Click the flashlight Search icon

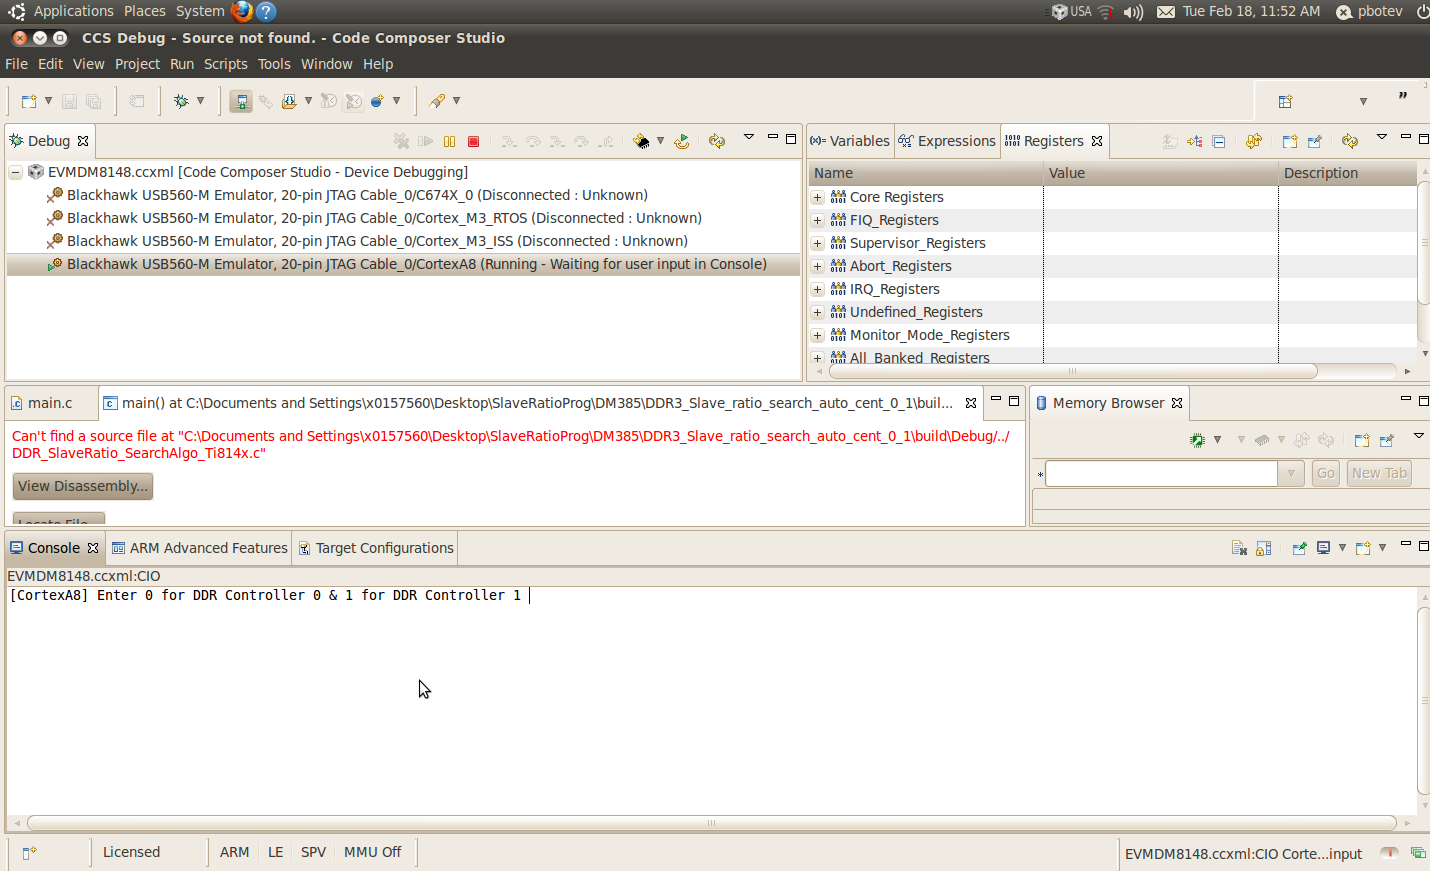click(x=437, y=101)
